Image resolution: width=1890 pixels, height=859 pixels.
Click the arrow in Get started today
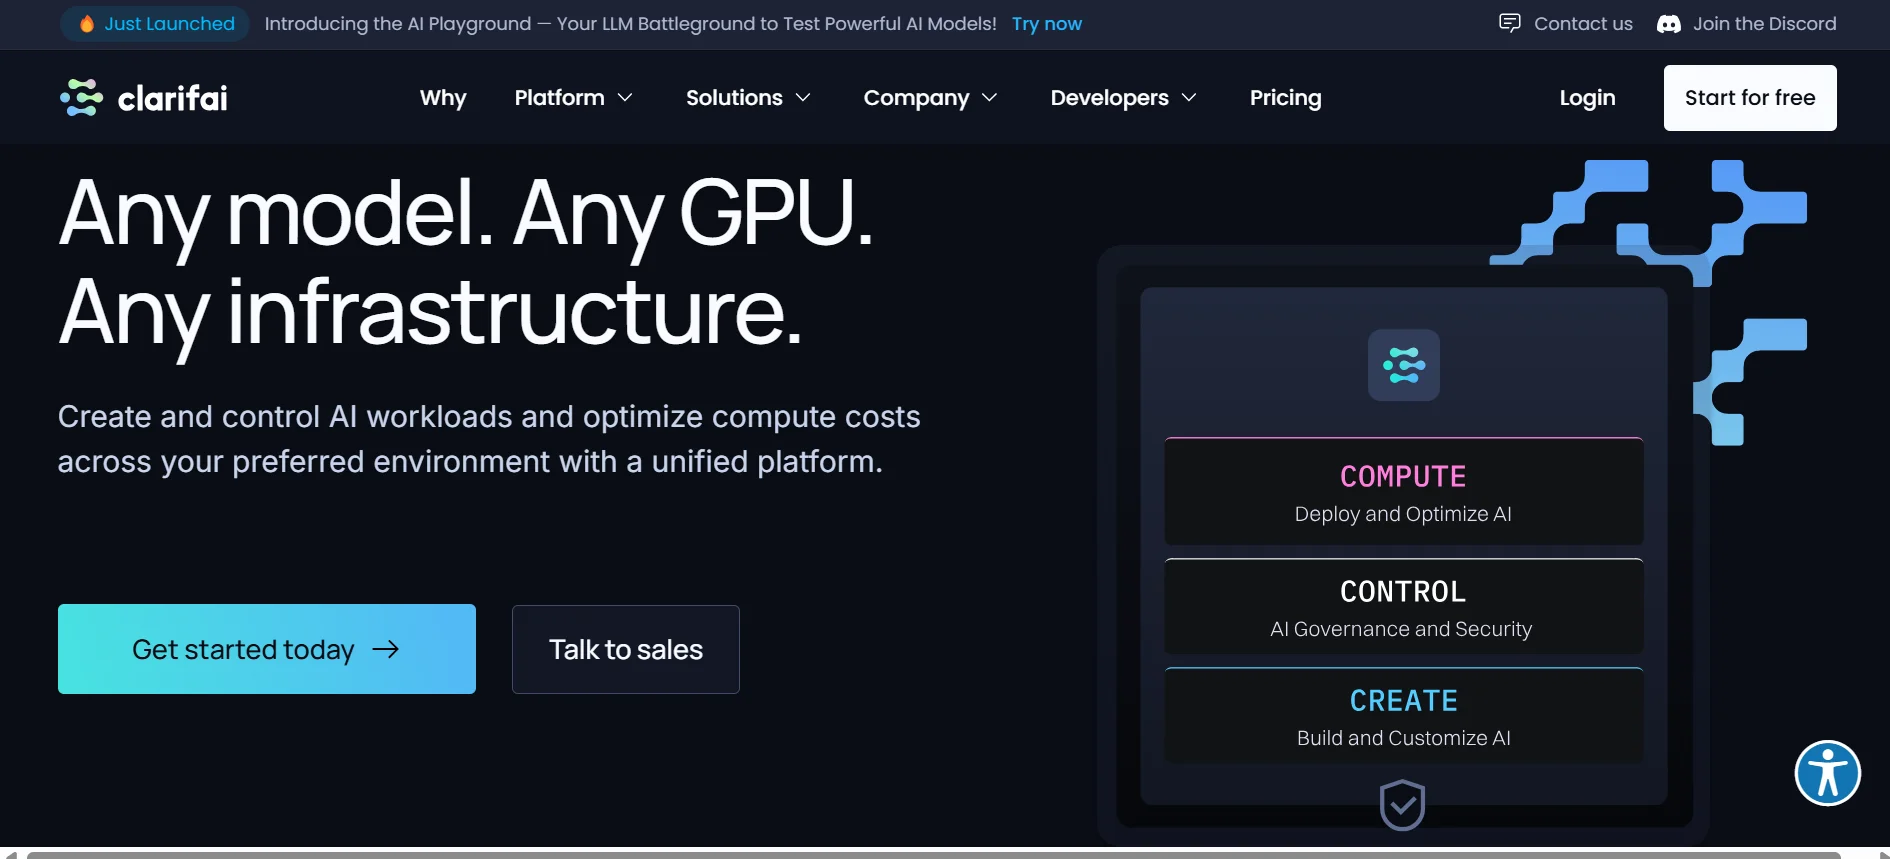[386, 649]
